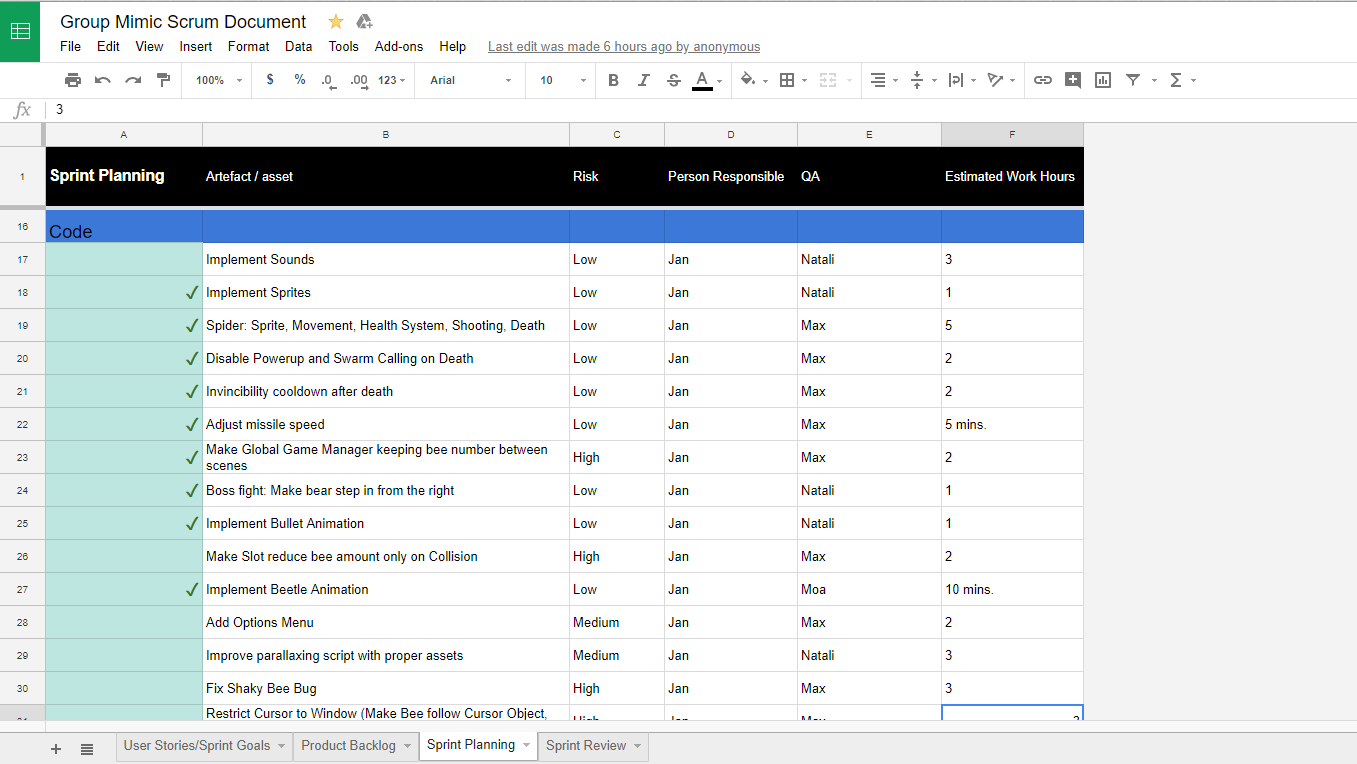Click Add Sheet plus button
The height and width of the screenshot is (764, 1357).
[56, 749]
